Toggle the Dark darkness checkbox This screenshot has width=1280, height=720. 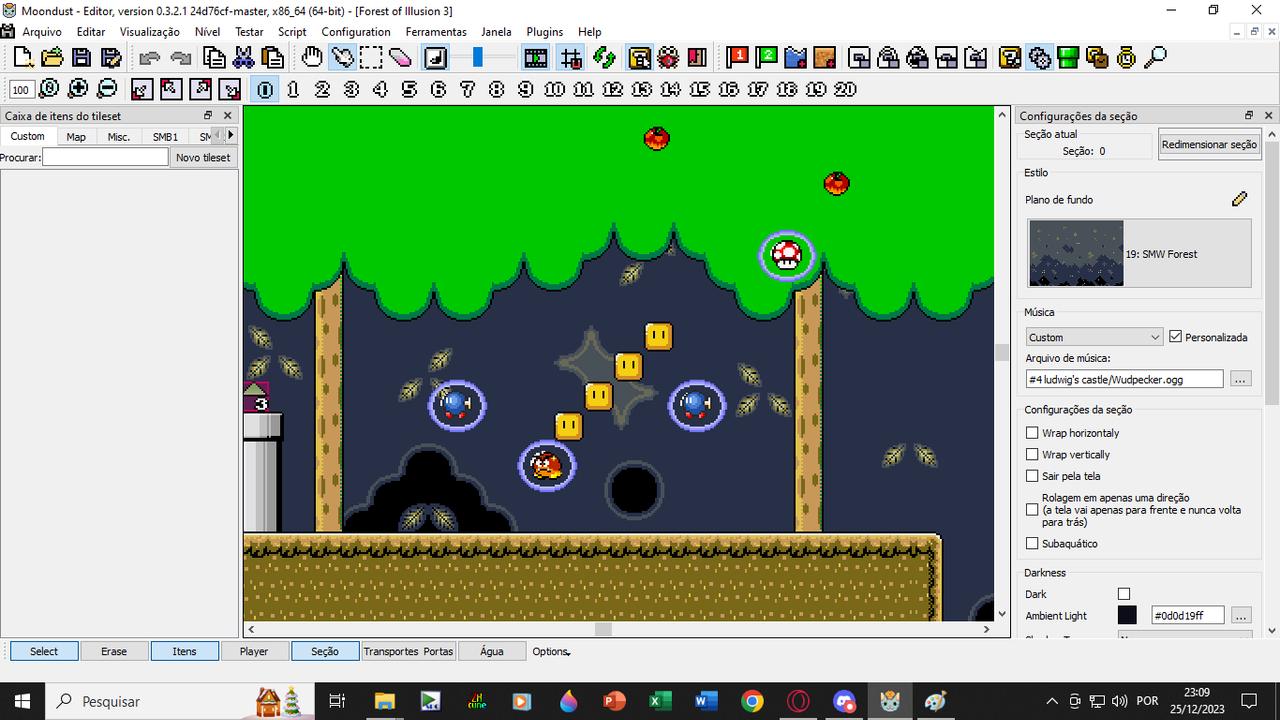coord(1124,594)
